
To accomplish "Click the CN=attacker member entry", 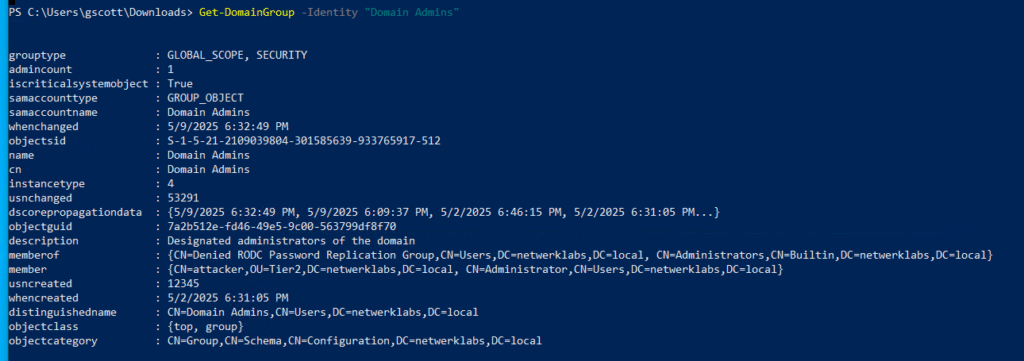I will (x=314, y=270).
